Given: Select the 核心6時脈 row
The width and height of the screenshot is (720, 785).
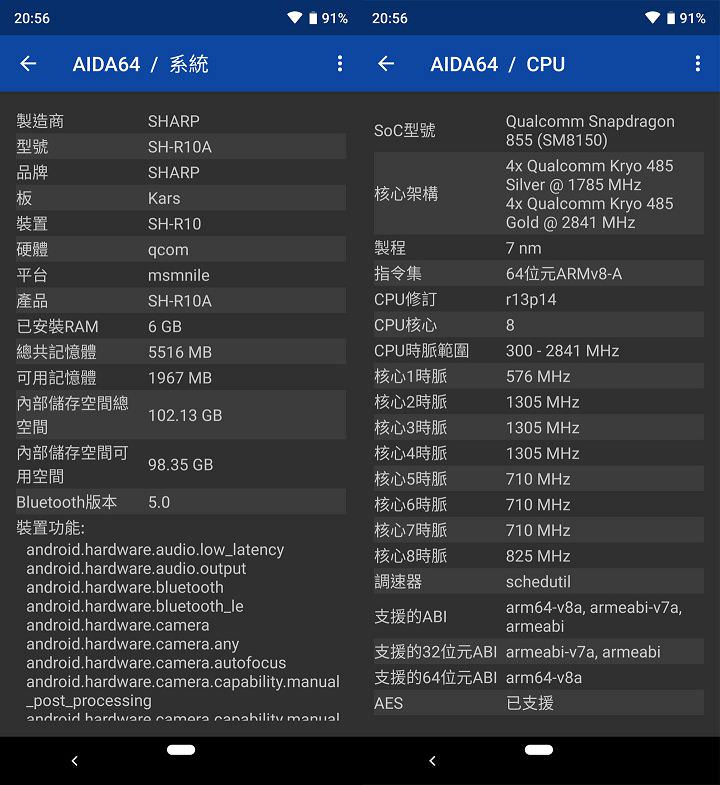Looking at the screenshot, I should pos(539,505).
